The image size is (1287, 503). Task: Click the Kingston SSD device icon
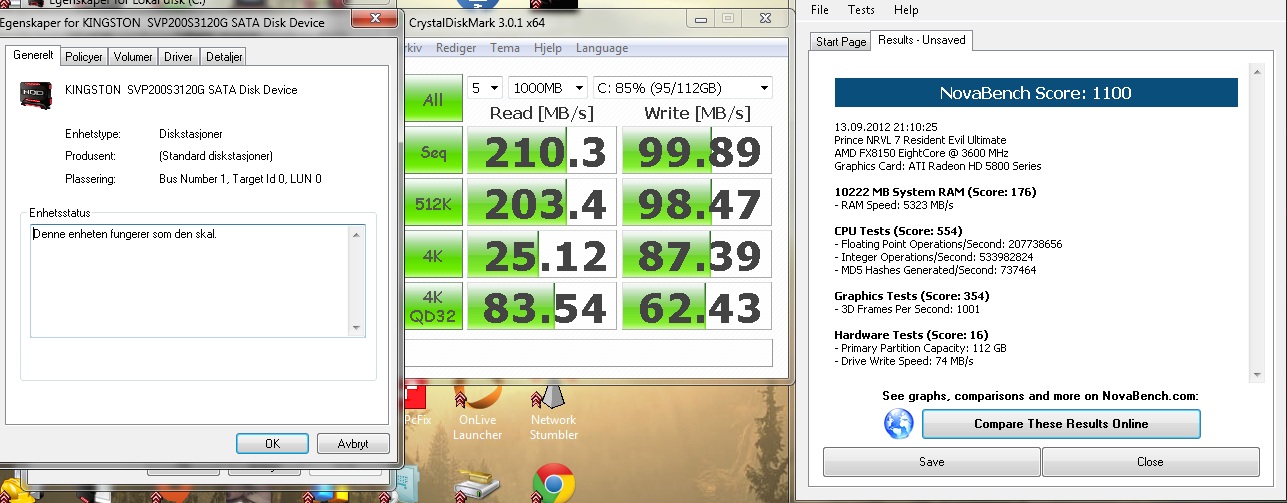(36, 95)
